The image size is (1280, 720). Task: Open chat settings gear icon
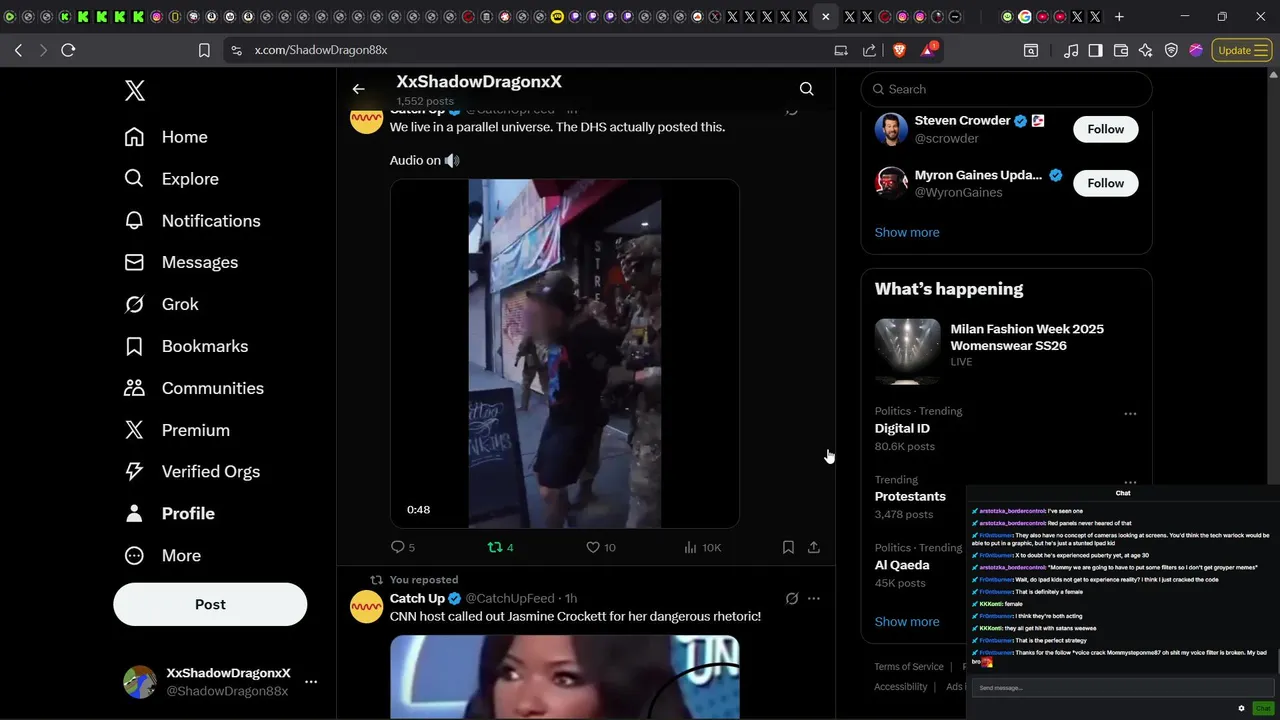[1241, 708]
